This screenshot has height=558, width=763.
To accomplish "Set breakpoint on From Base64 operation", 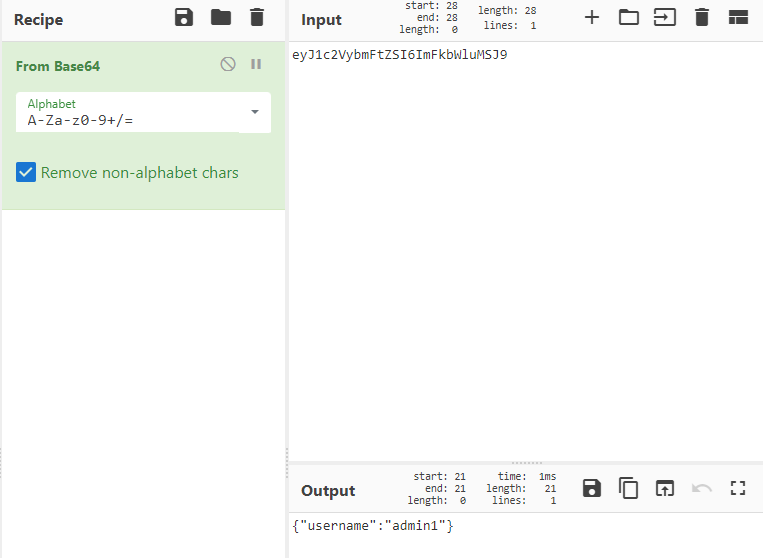I will pos(256,64).
